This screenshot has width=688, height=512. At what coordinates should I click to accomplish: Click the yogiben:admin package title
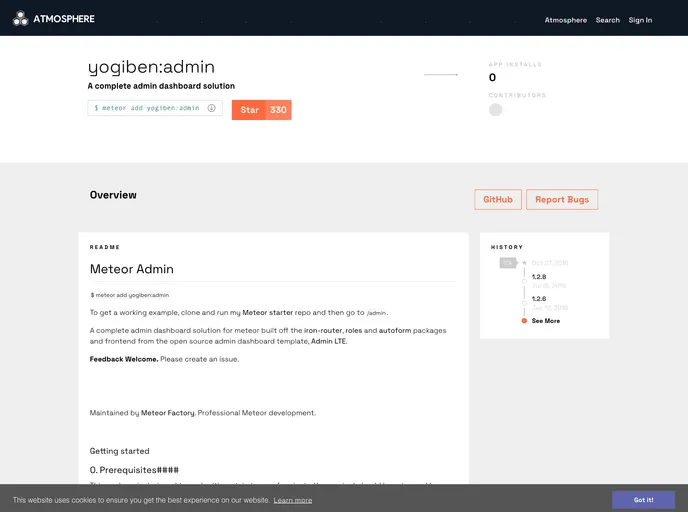click(151, 67)
